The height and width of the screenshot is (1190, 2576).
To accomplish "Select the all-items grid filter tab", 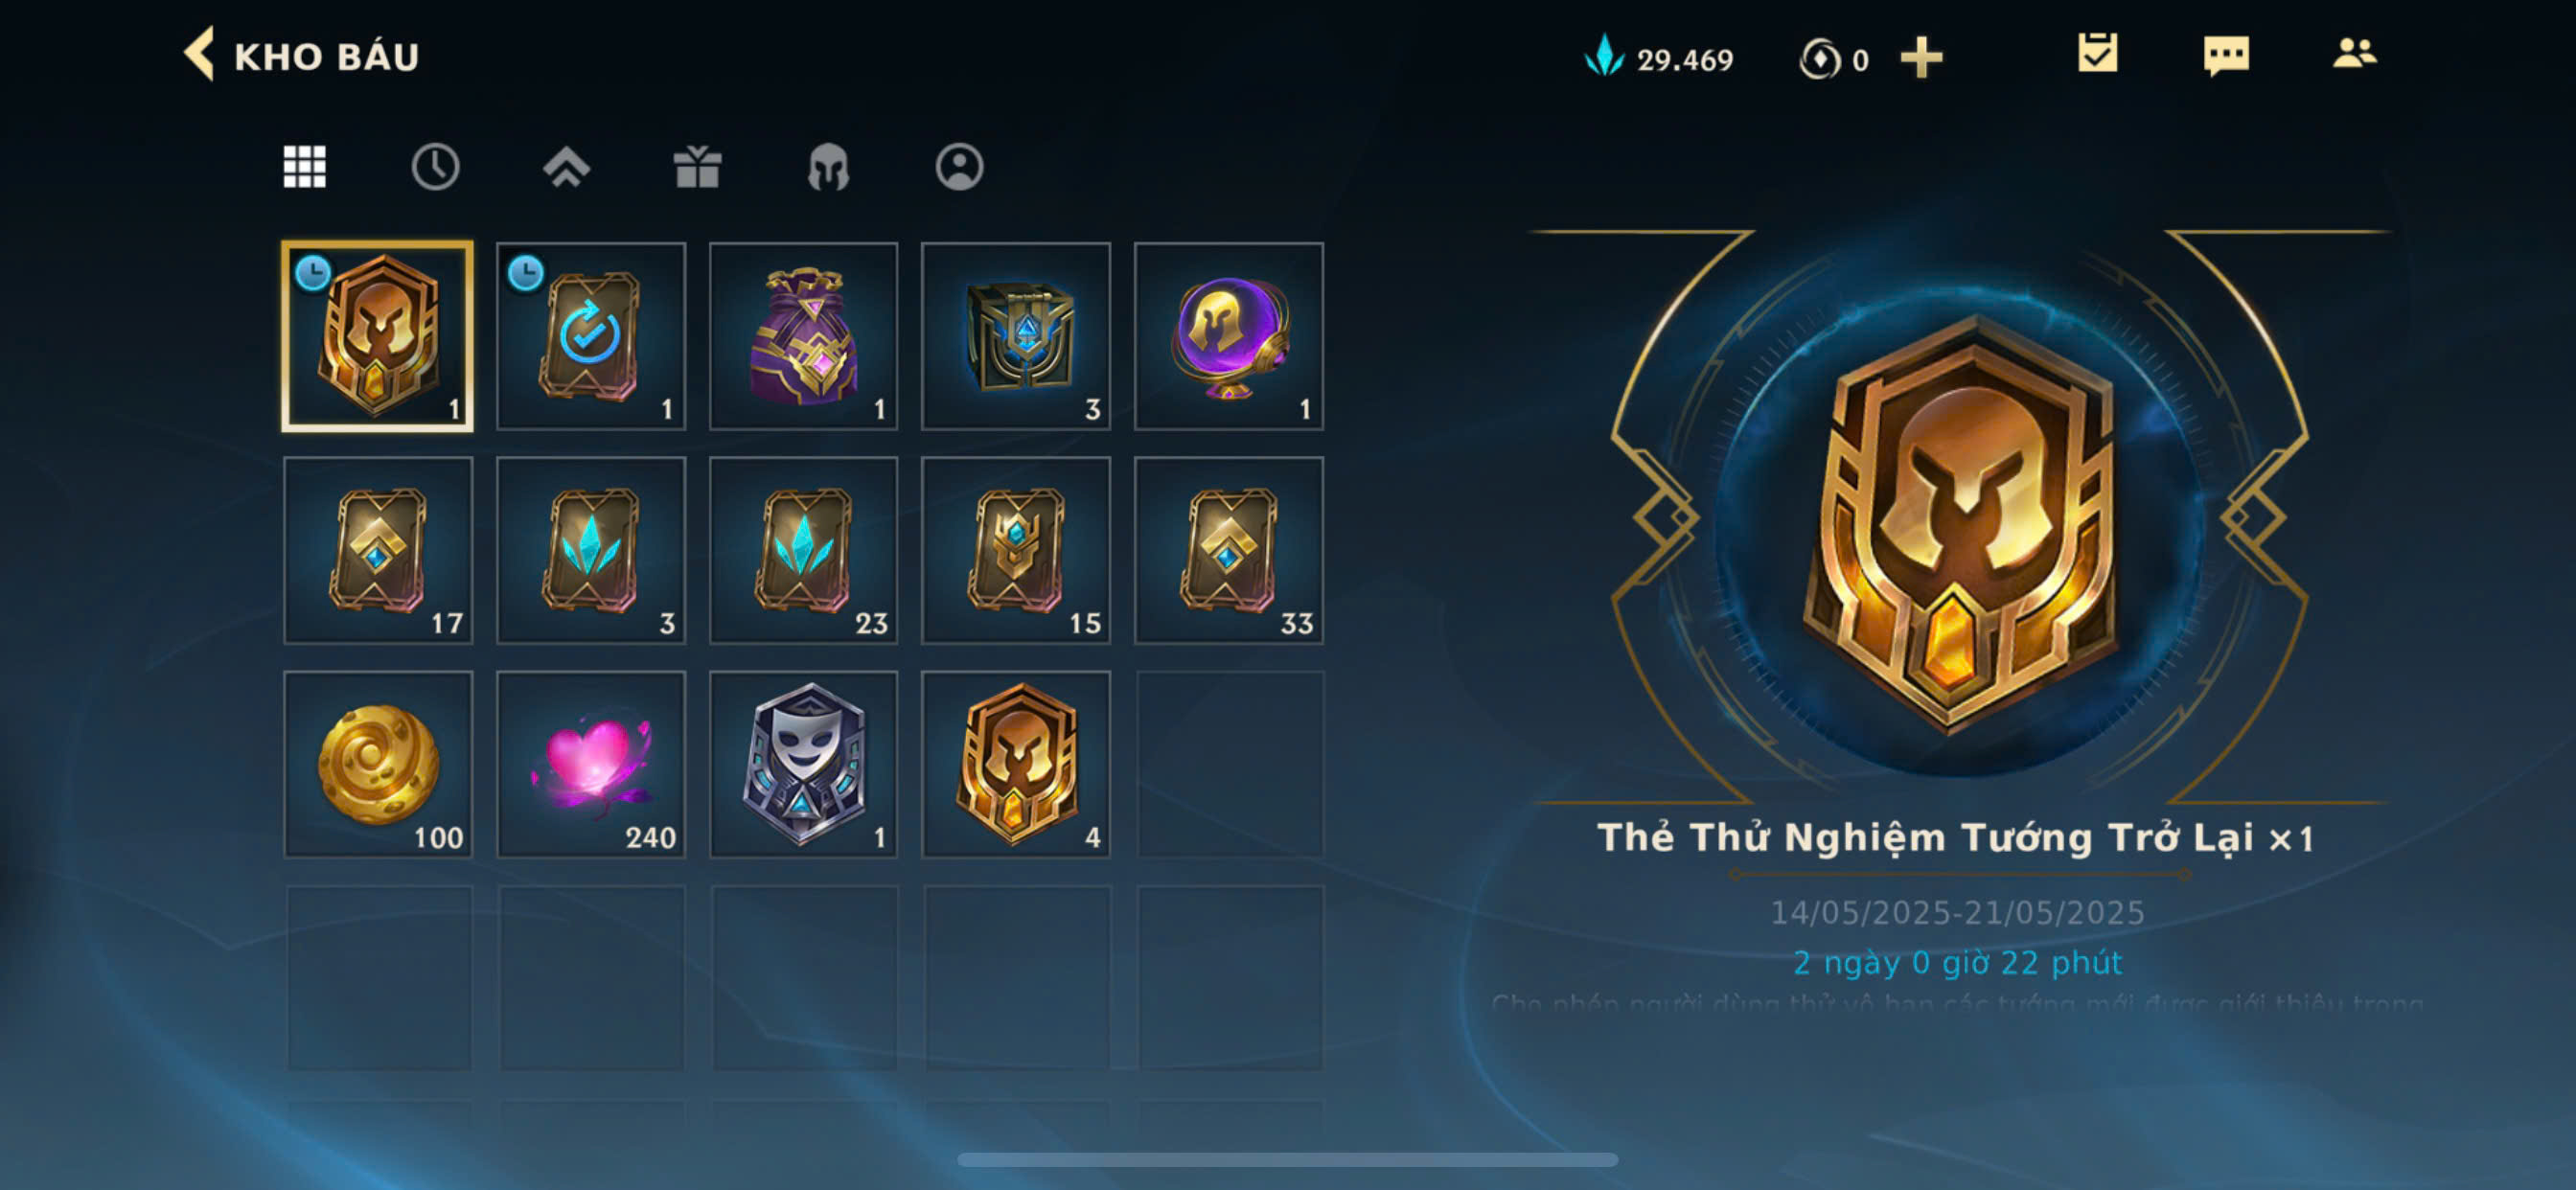I will pyautogui.click(x=304, y=166).
